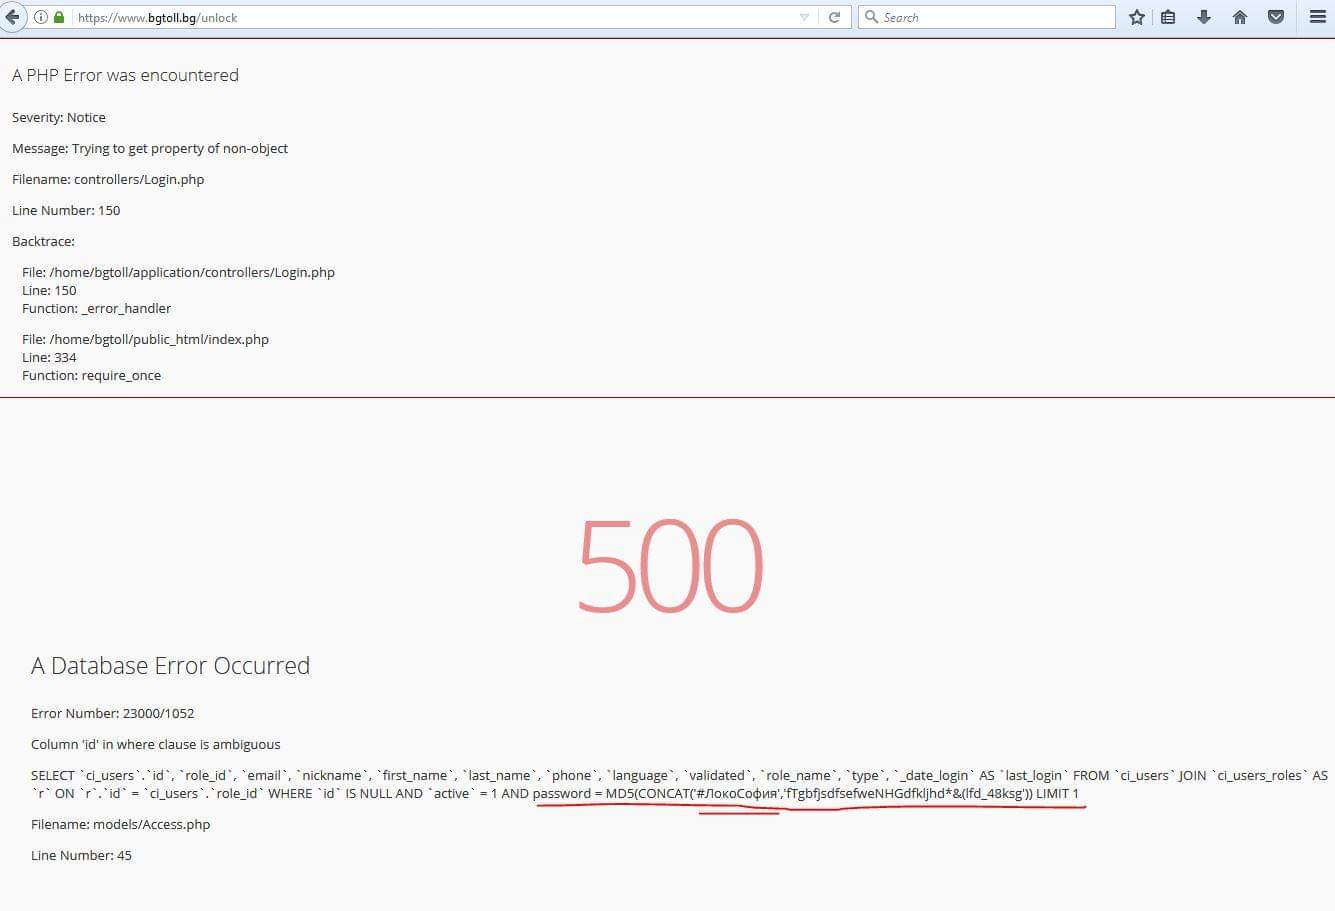Image resolution: width=1335 pixels, height=911 pixels.
Task: Open the Downloads arrow icon
Action: coord(1204,17)
